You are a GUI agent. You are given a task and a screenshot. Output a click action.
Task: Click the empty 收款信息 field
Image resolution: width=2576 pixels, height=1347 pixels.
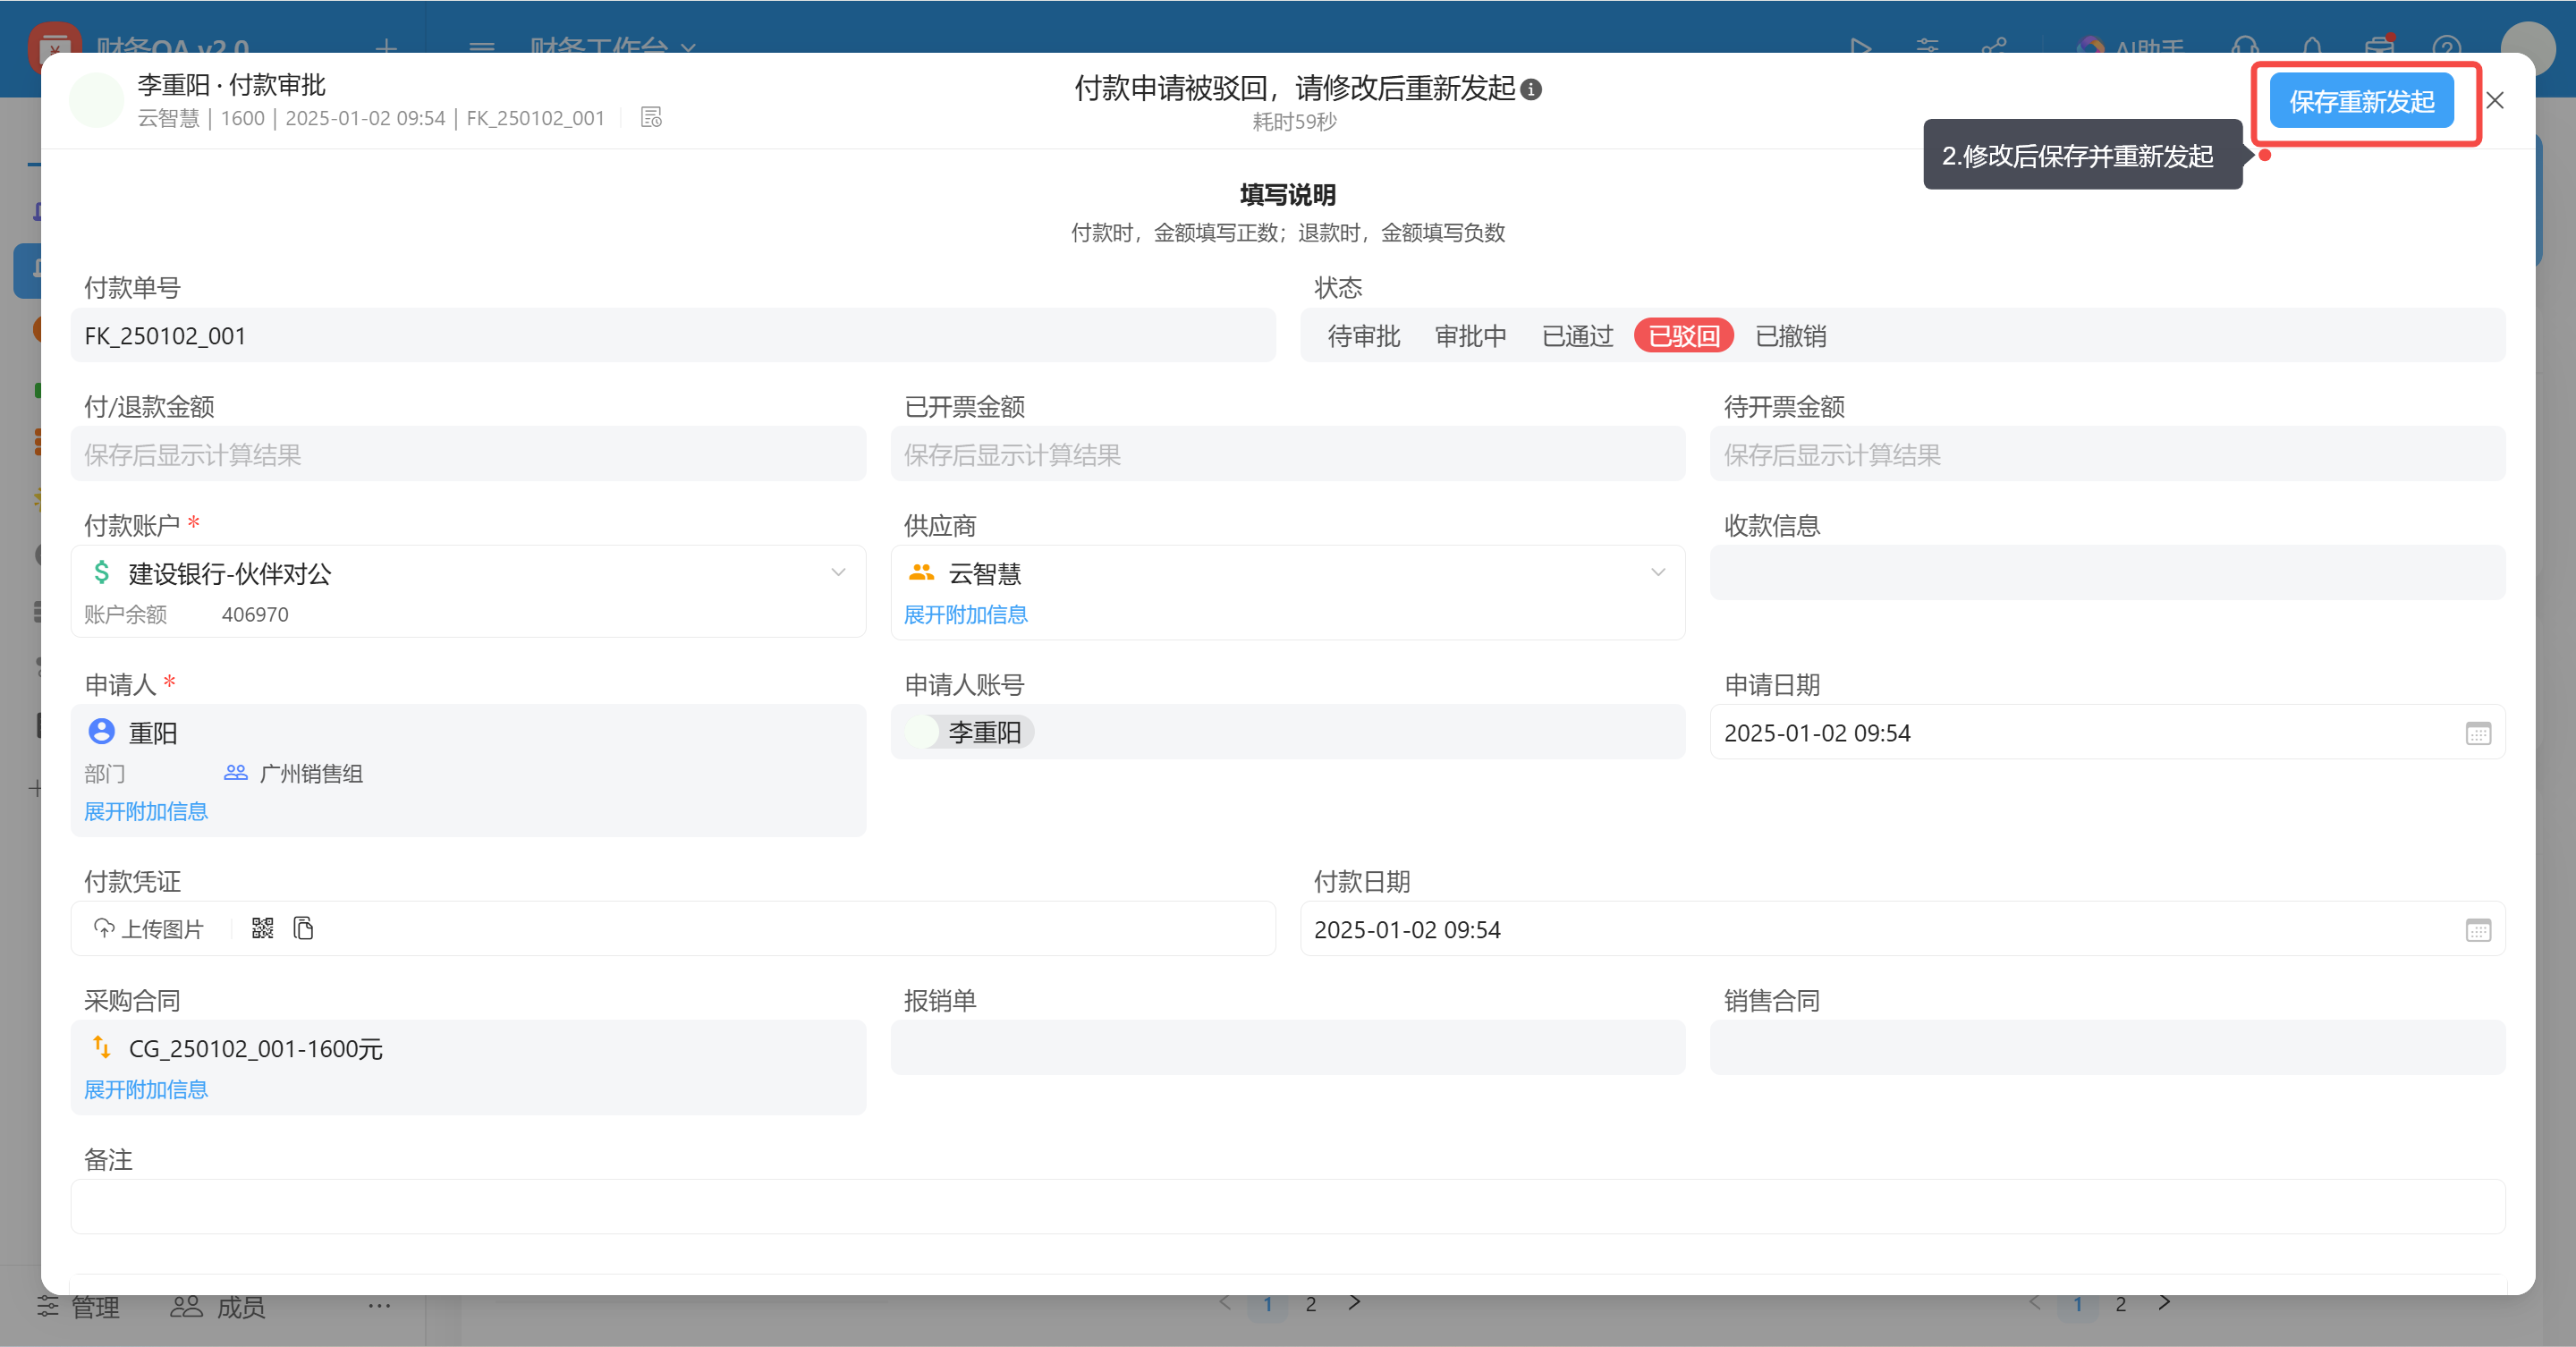(x=2107, y=573)
